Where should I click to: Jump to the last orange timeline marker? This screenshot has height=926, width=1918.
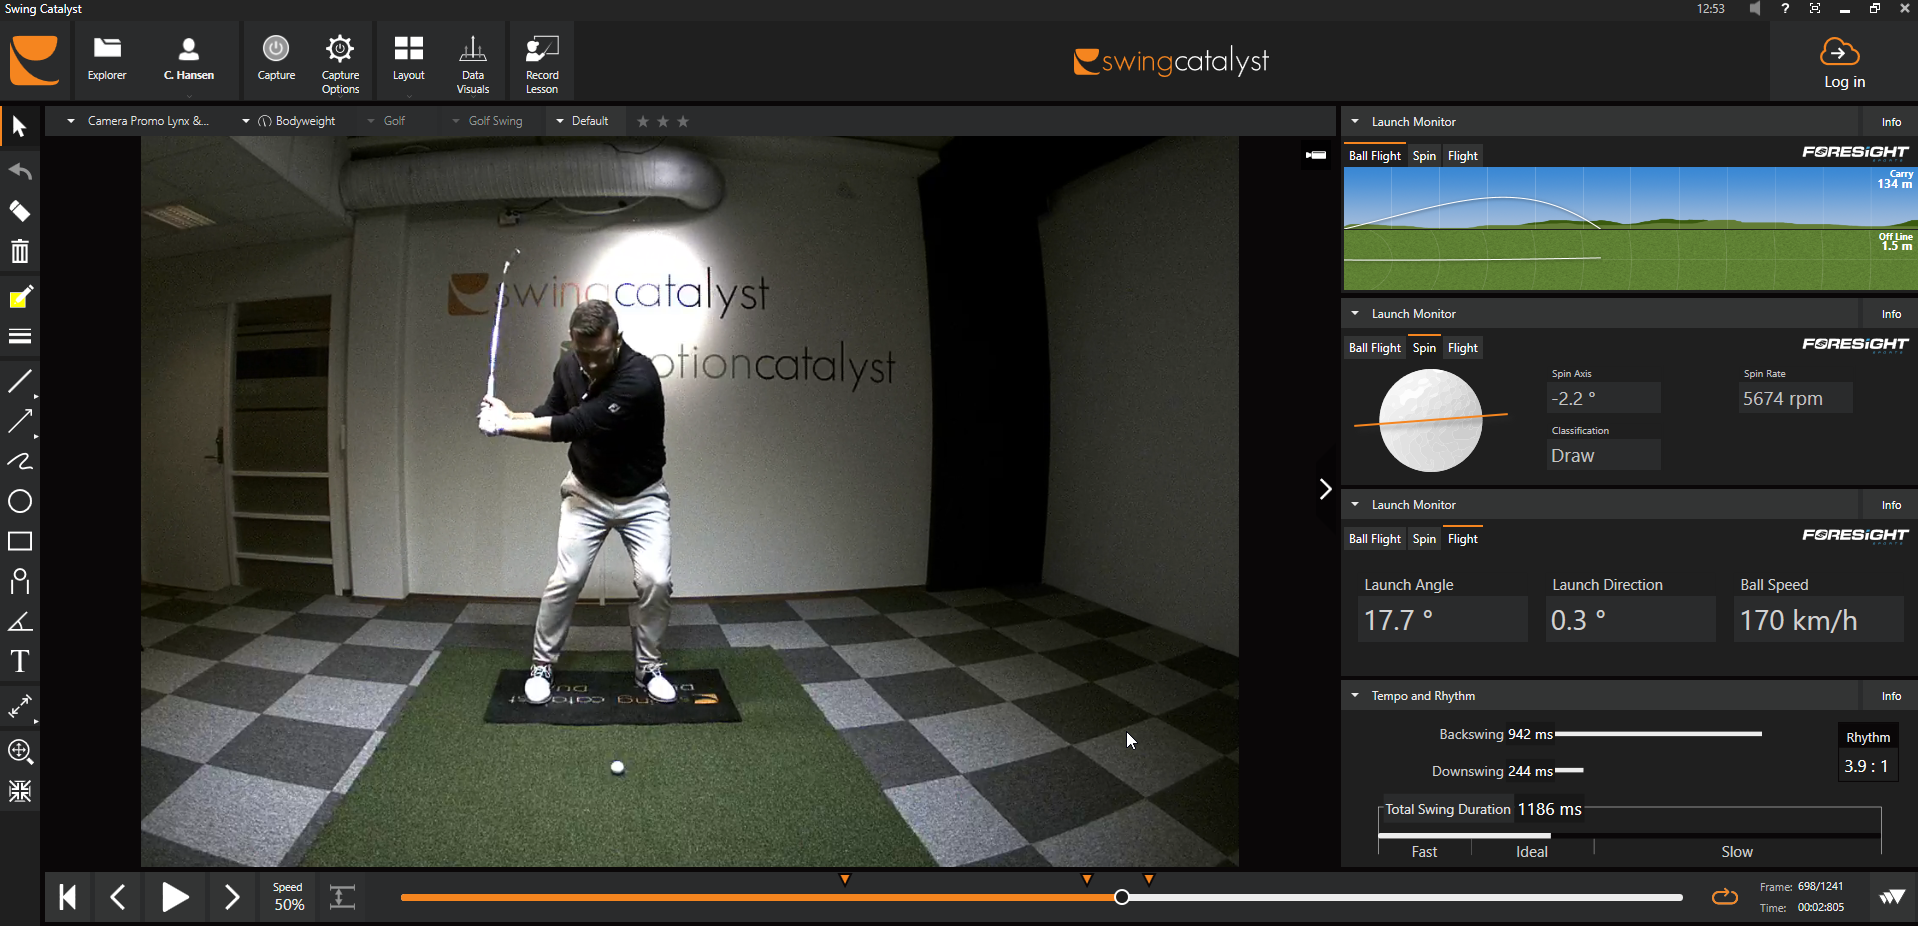[x=1149, y=880]
